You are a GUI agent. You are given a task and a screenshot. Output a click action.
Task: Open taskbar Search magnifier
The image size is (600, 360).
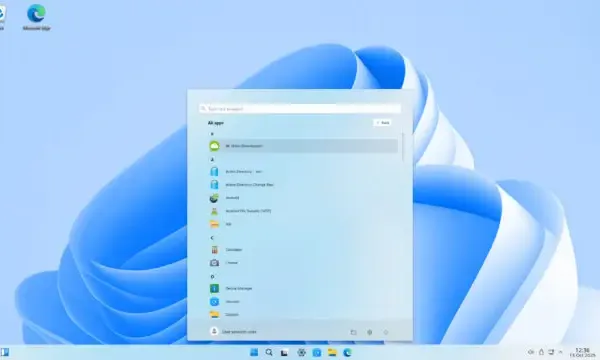click(269, 352)
